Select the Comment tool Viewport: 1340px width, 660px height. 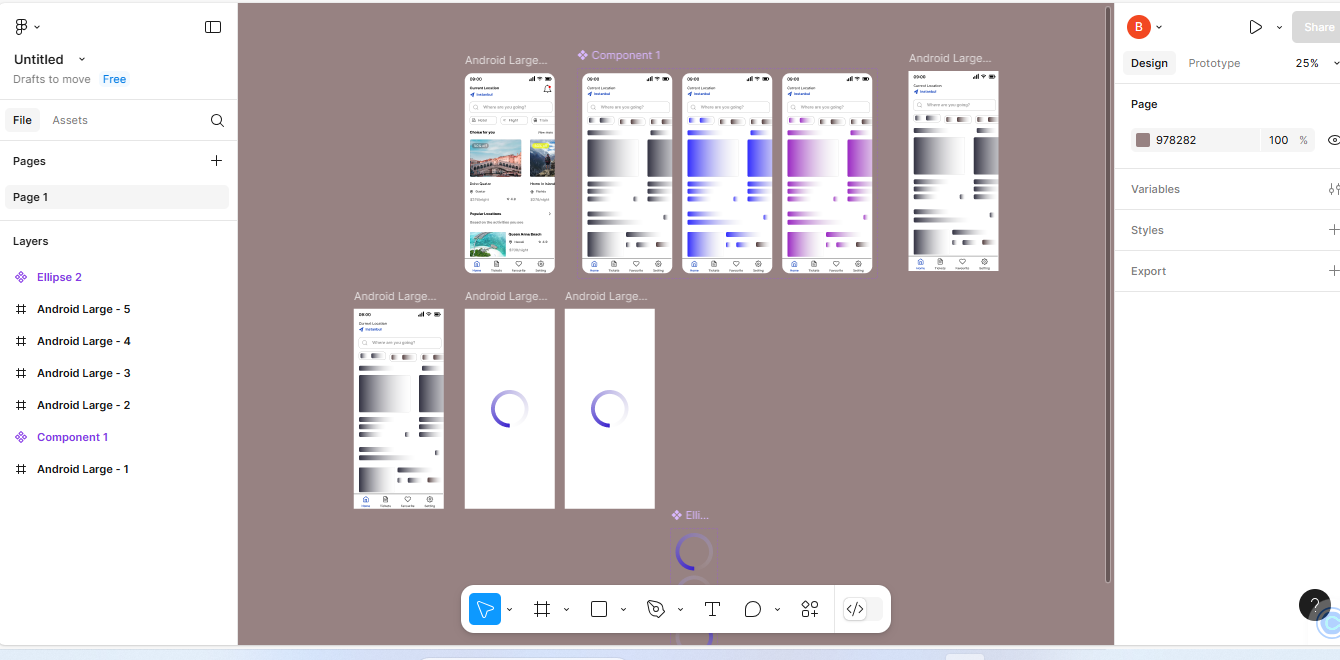click(752, 609)
